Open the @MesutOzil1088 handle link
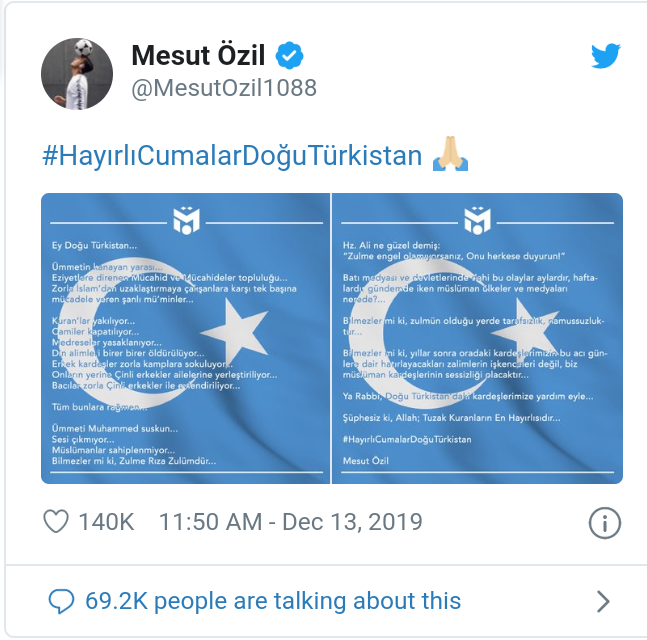 pos(224,88)
